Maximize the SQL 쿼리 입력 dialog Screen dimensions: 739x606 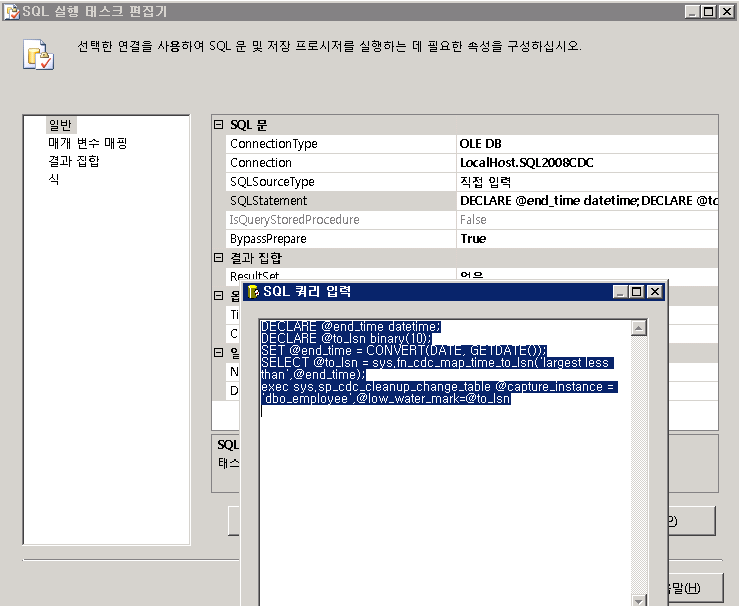[637, 292]
